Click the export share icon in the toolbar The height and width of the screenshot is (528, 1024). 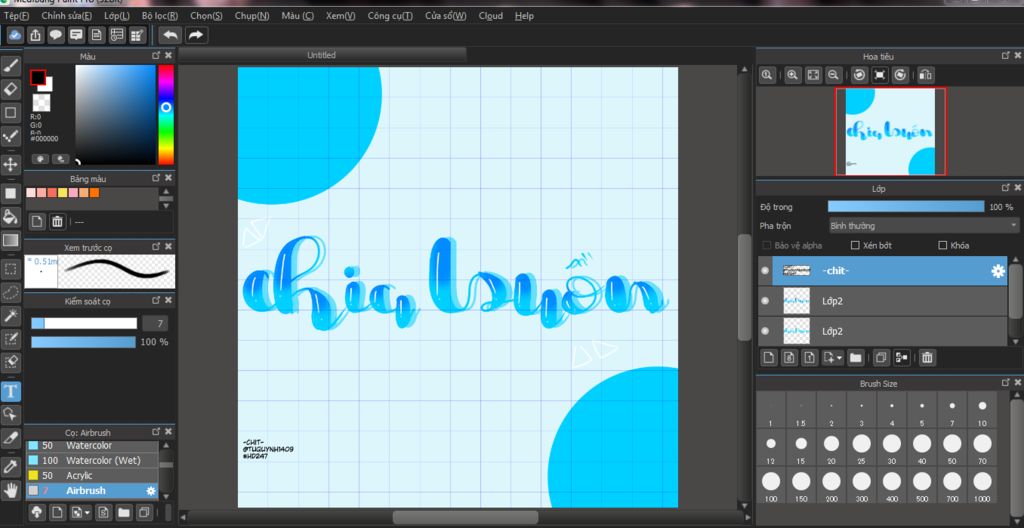35,35
